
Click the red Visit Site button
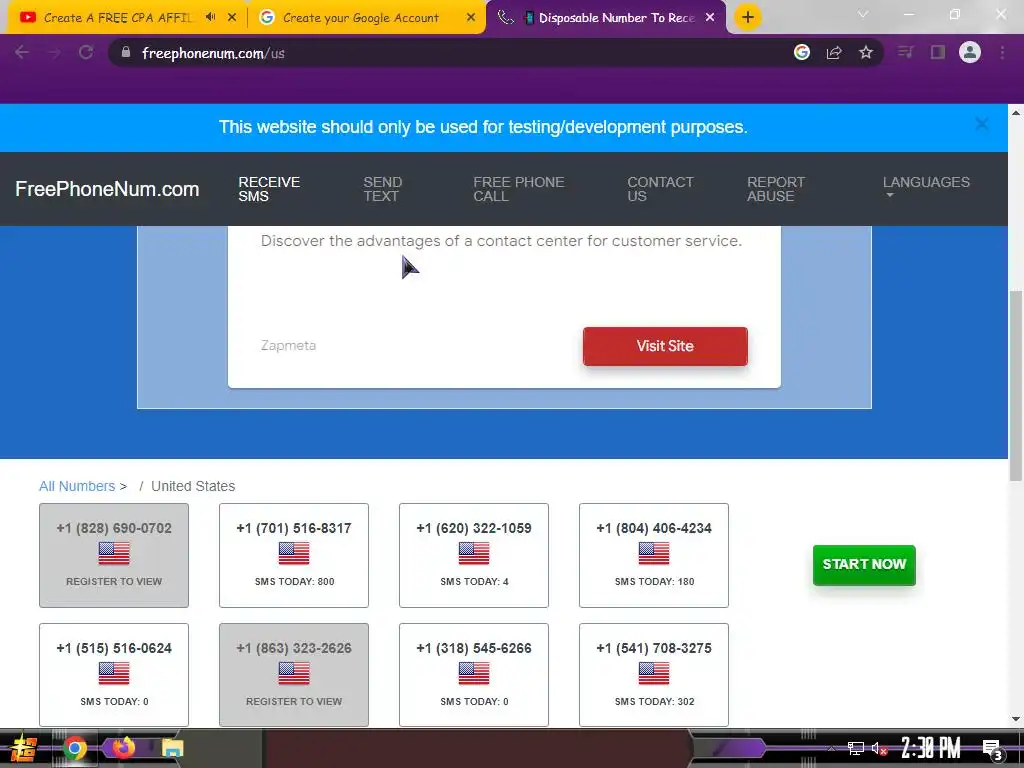(665, 346)
